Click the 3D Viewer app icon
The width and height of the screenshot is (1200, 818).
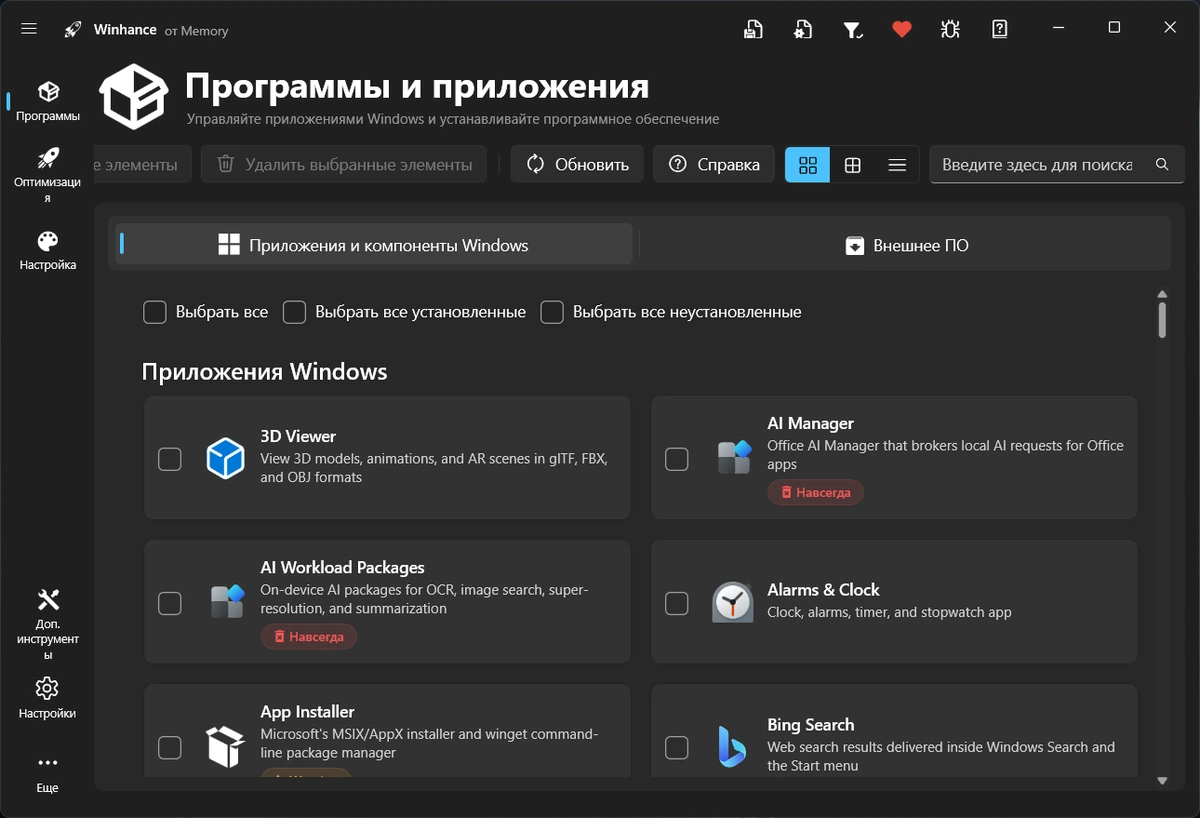(x=226, y=458)
